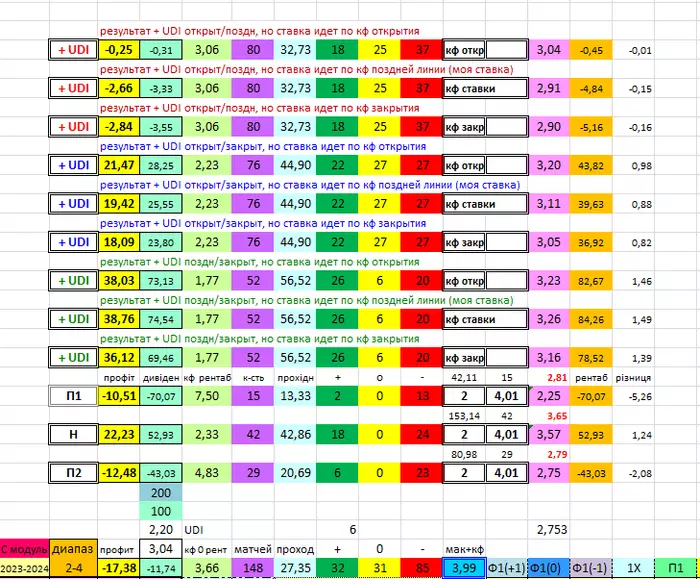Click the value 2,753
The image size is (700, 579).
click(552, 530)
